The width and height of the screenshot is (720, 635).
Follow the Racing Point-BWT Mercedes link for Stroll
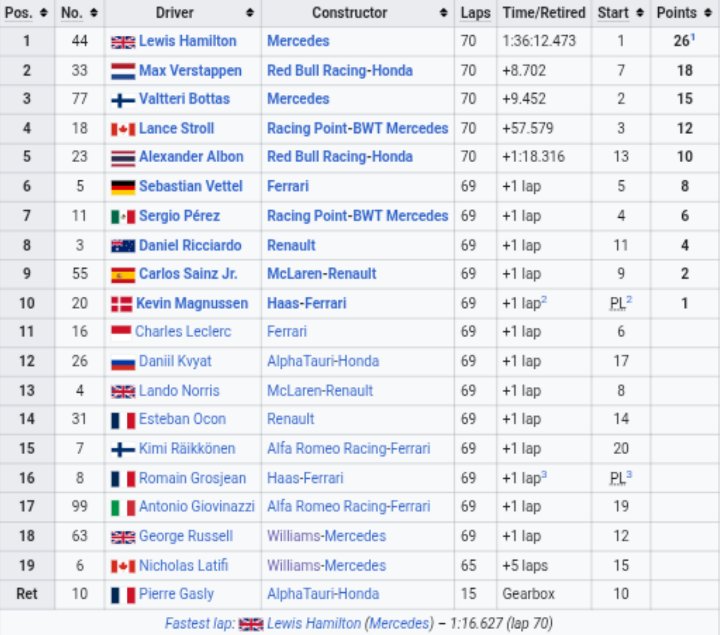[x=357, y=128]
